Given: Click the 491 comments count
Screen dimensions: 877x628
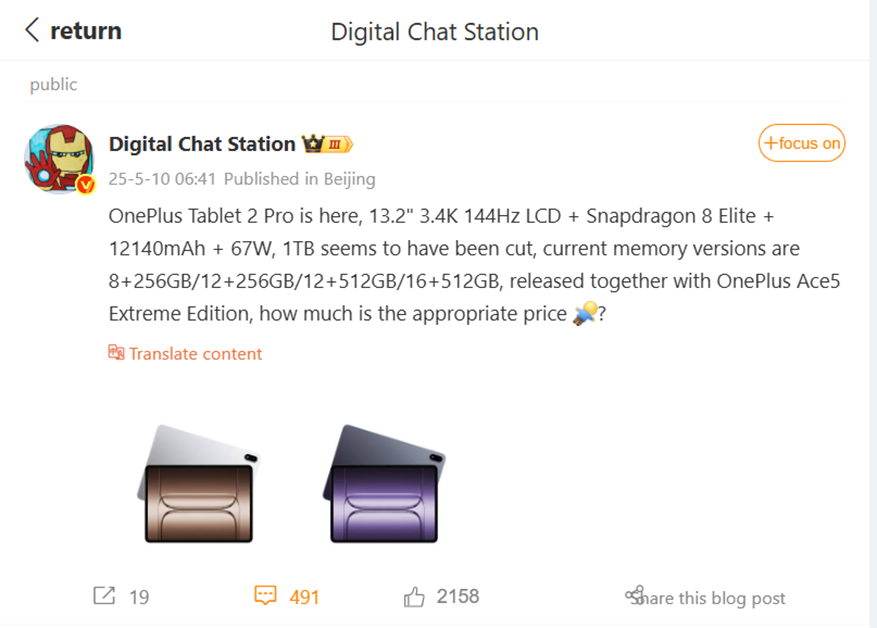Looking at the screenshot, I should [x=304, y=597].
